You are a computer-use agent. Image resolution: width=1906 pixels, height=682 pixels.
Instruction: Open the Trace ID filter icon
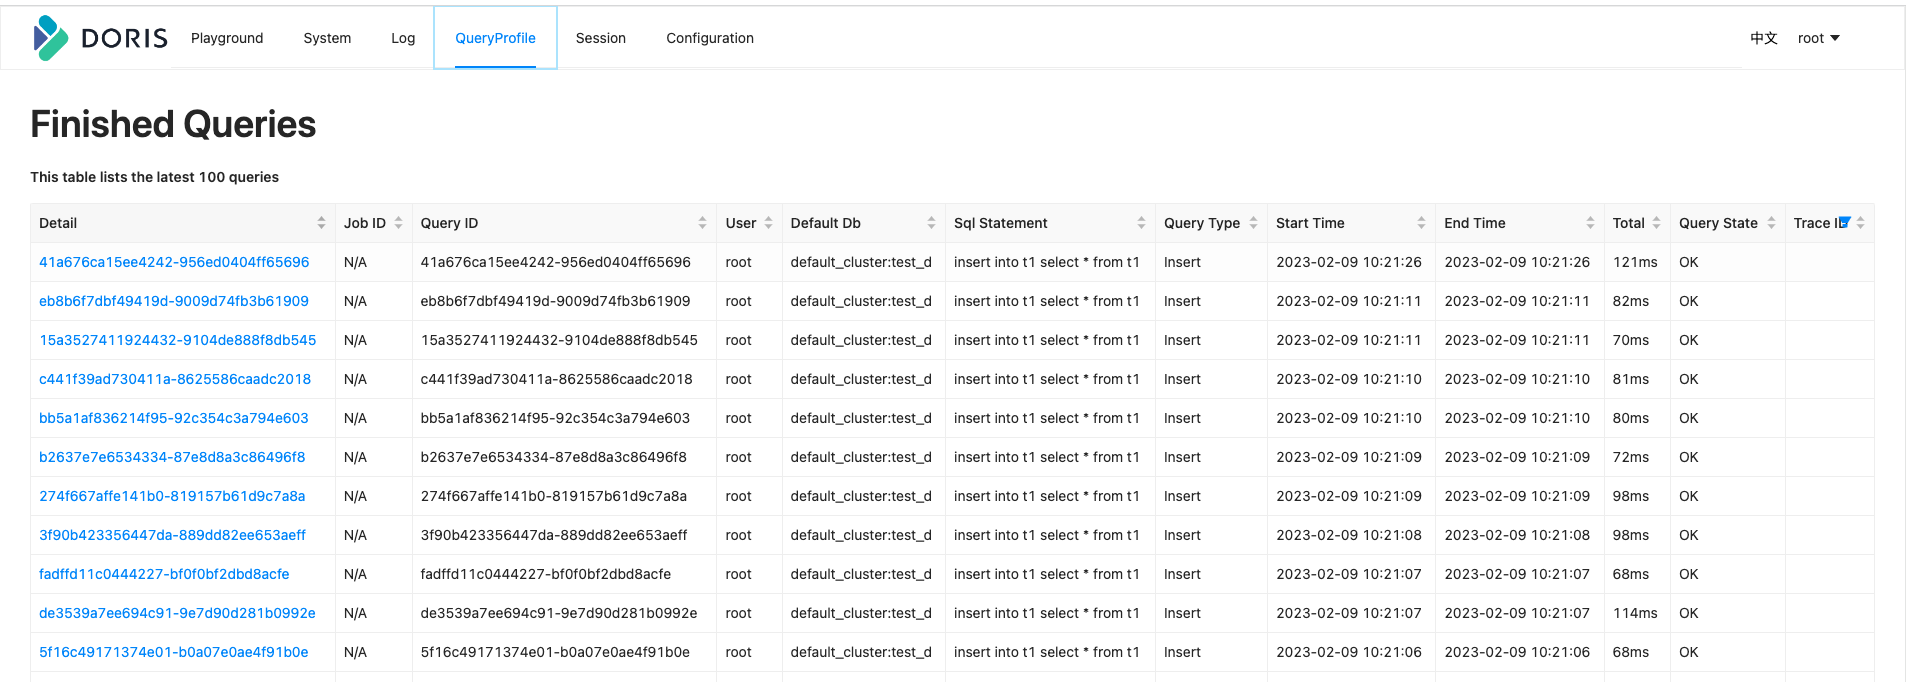1845,222
